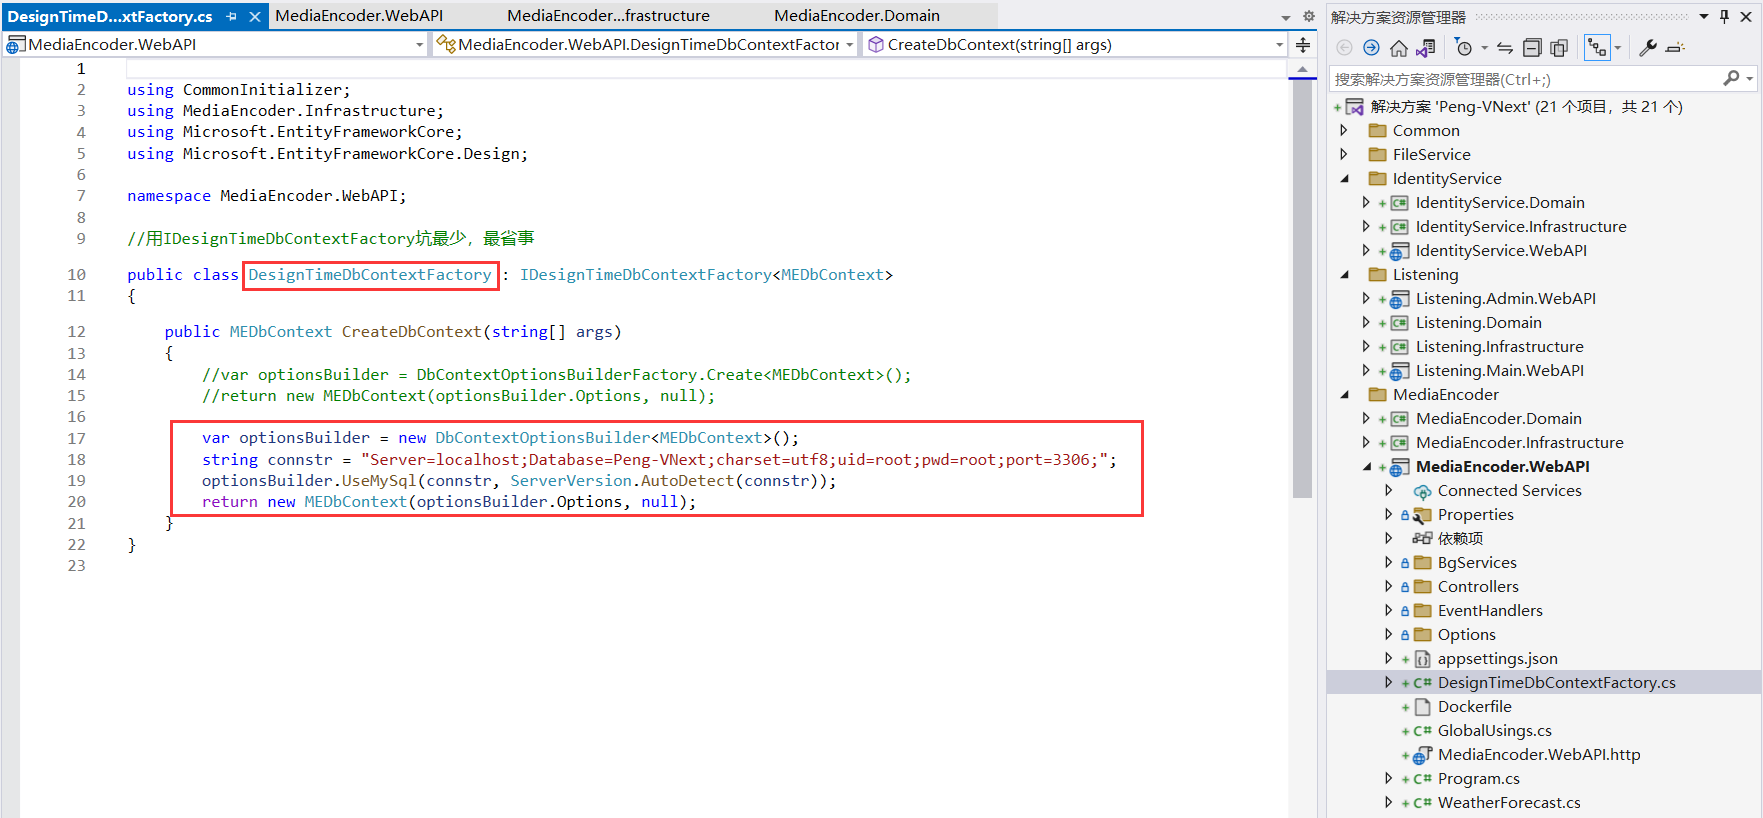The height and width of the screenshot is (818, 1763).
Task: Expand the IdentityService.Domain project
Action: pos(1366,202)
